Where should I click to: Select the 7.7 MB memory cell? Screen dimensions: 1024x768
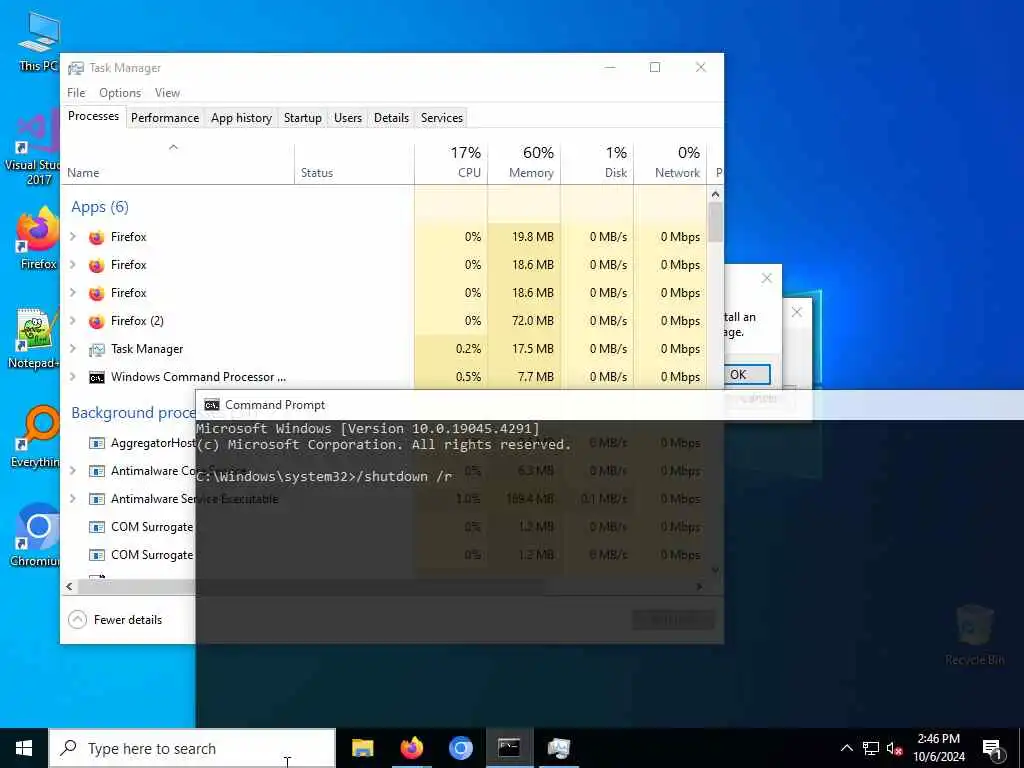click(x=524, y=377)
